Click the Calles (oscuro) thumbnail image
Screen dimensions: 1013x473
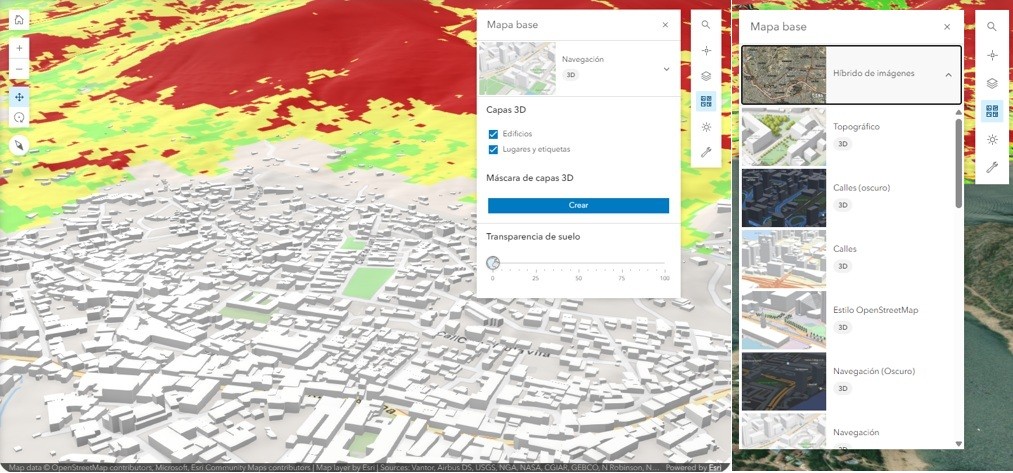pyautogui.click(x=784, y=198)
